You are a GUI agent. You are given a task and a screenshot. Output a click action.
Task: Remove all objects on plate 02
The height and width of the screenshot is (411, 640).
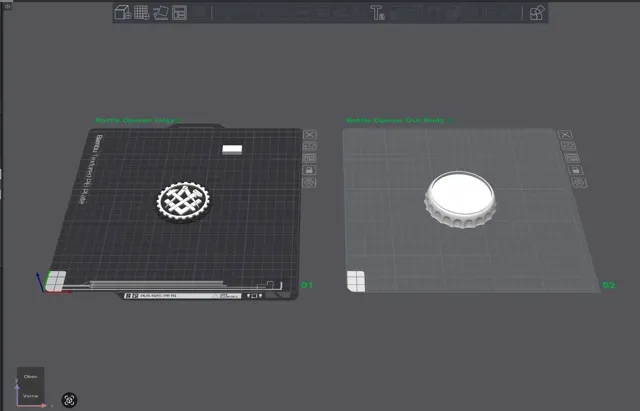(x=565, y=135)
